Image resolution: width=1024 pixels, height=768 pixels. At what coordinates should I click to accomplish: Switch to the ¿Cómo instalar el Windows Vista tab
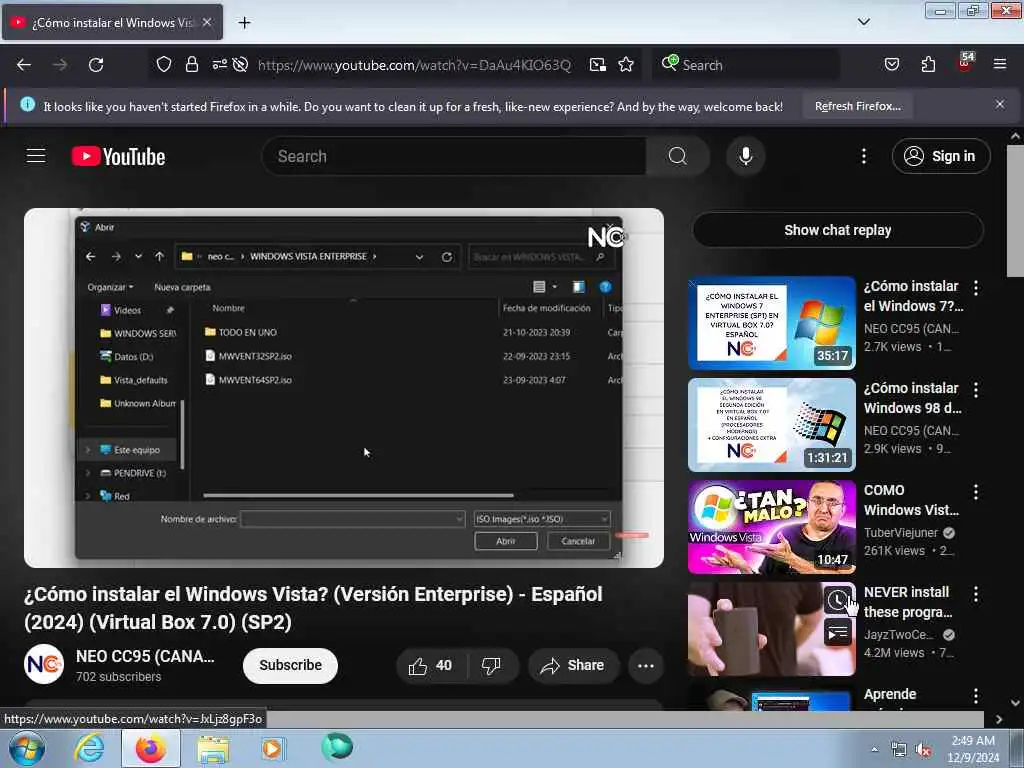click(x=112, y=22)
